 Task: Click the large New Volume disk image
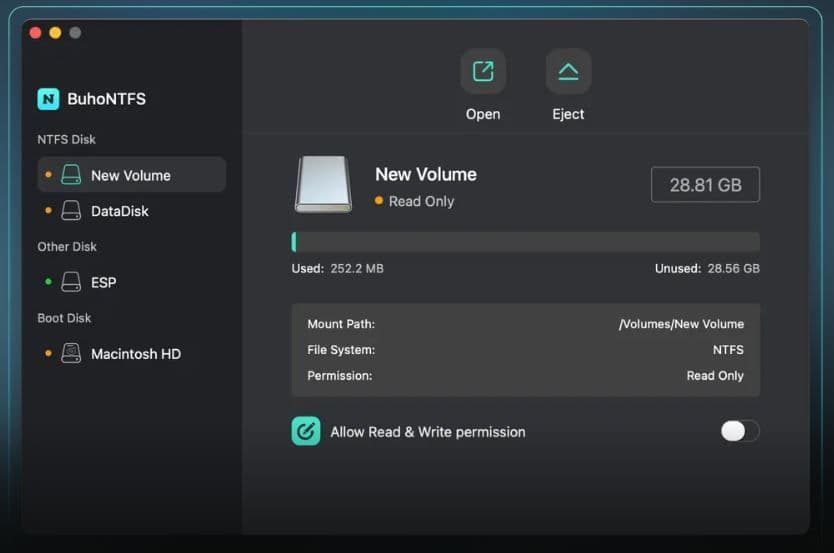pyautogui.click(x=323, y=184)
